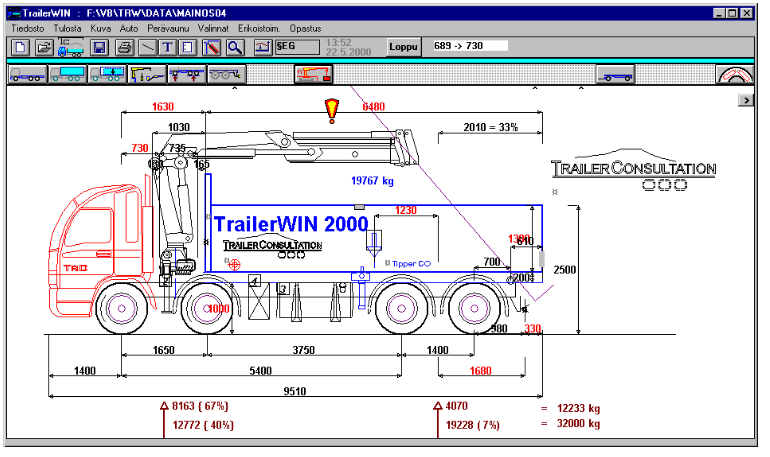This screenshot has width=770, height=457.
Task: Click the printer icon
Action: [x=124, y=47]
